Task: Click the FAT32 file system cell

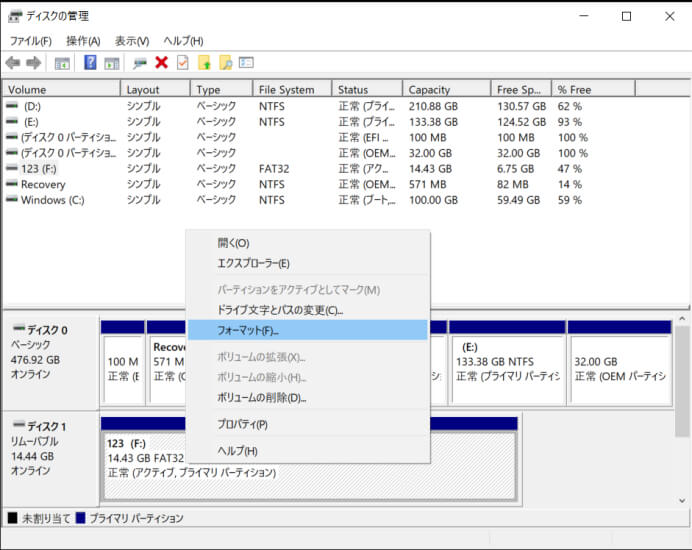Action: click(274, 169)
